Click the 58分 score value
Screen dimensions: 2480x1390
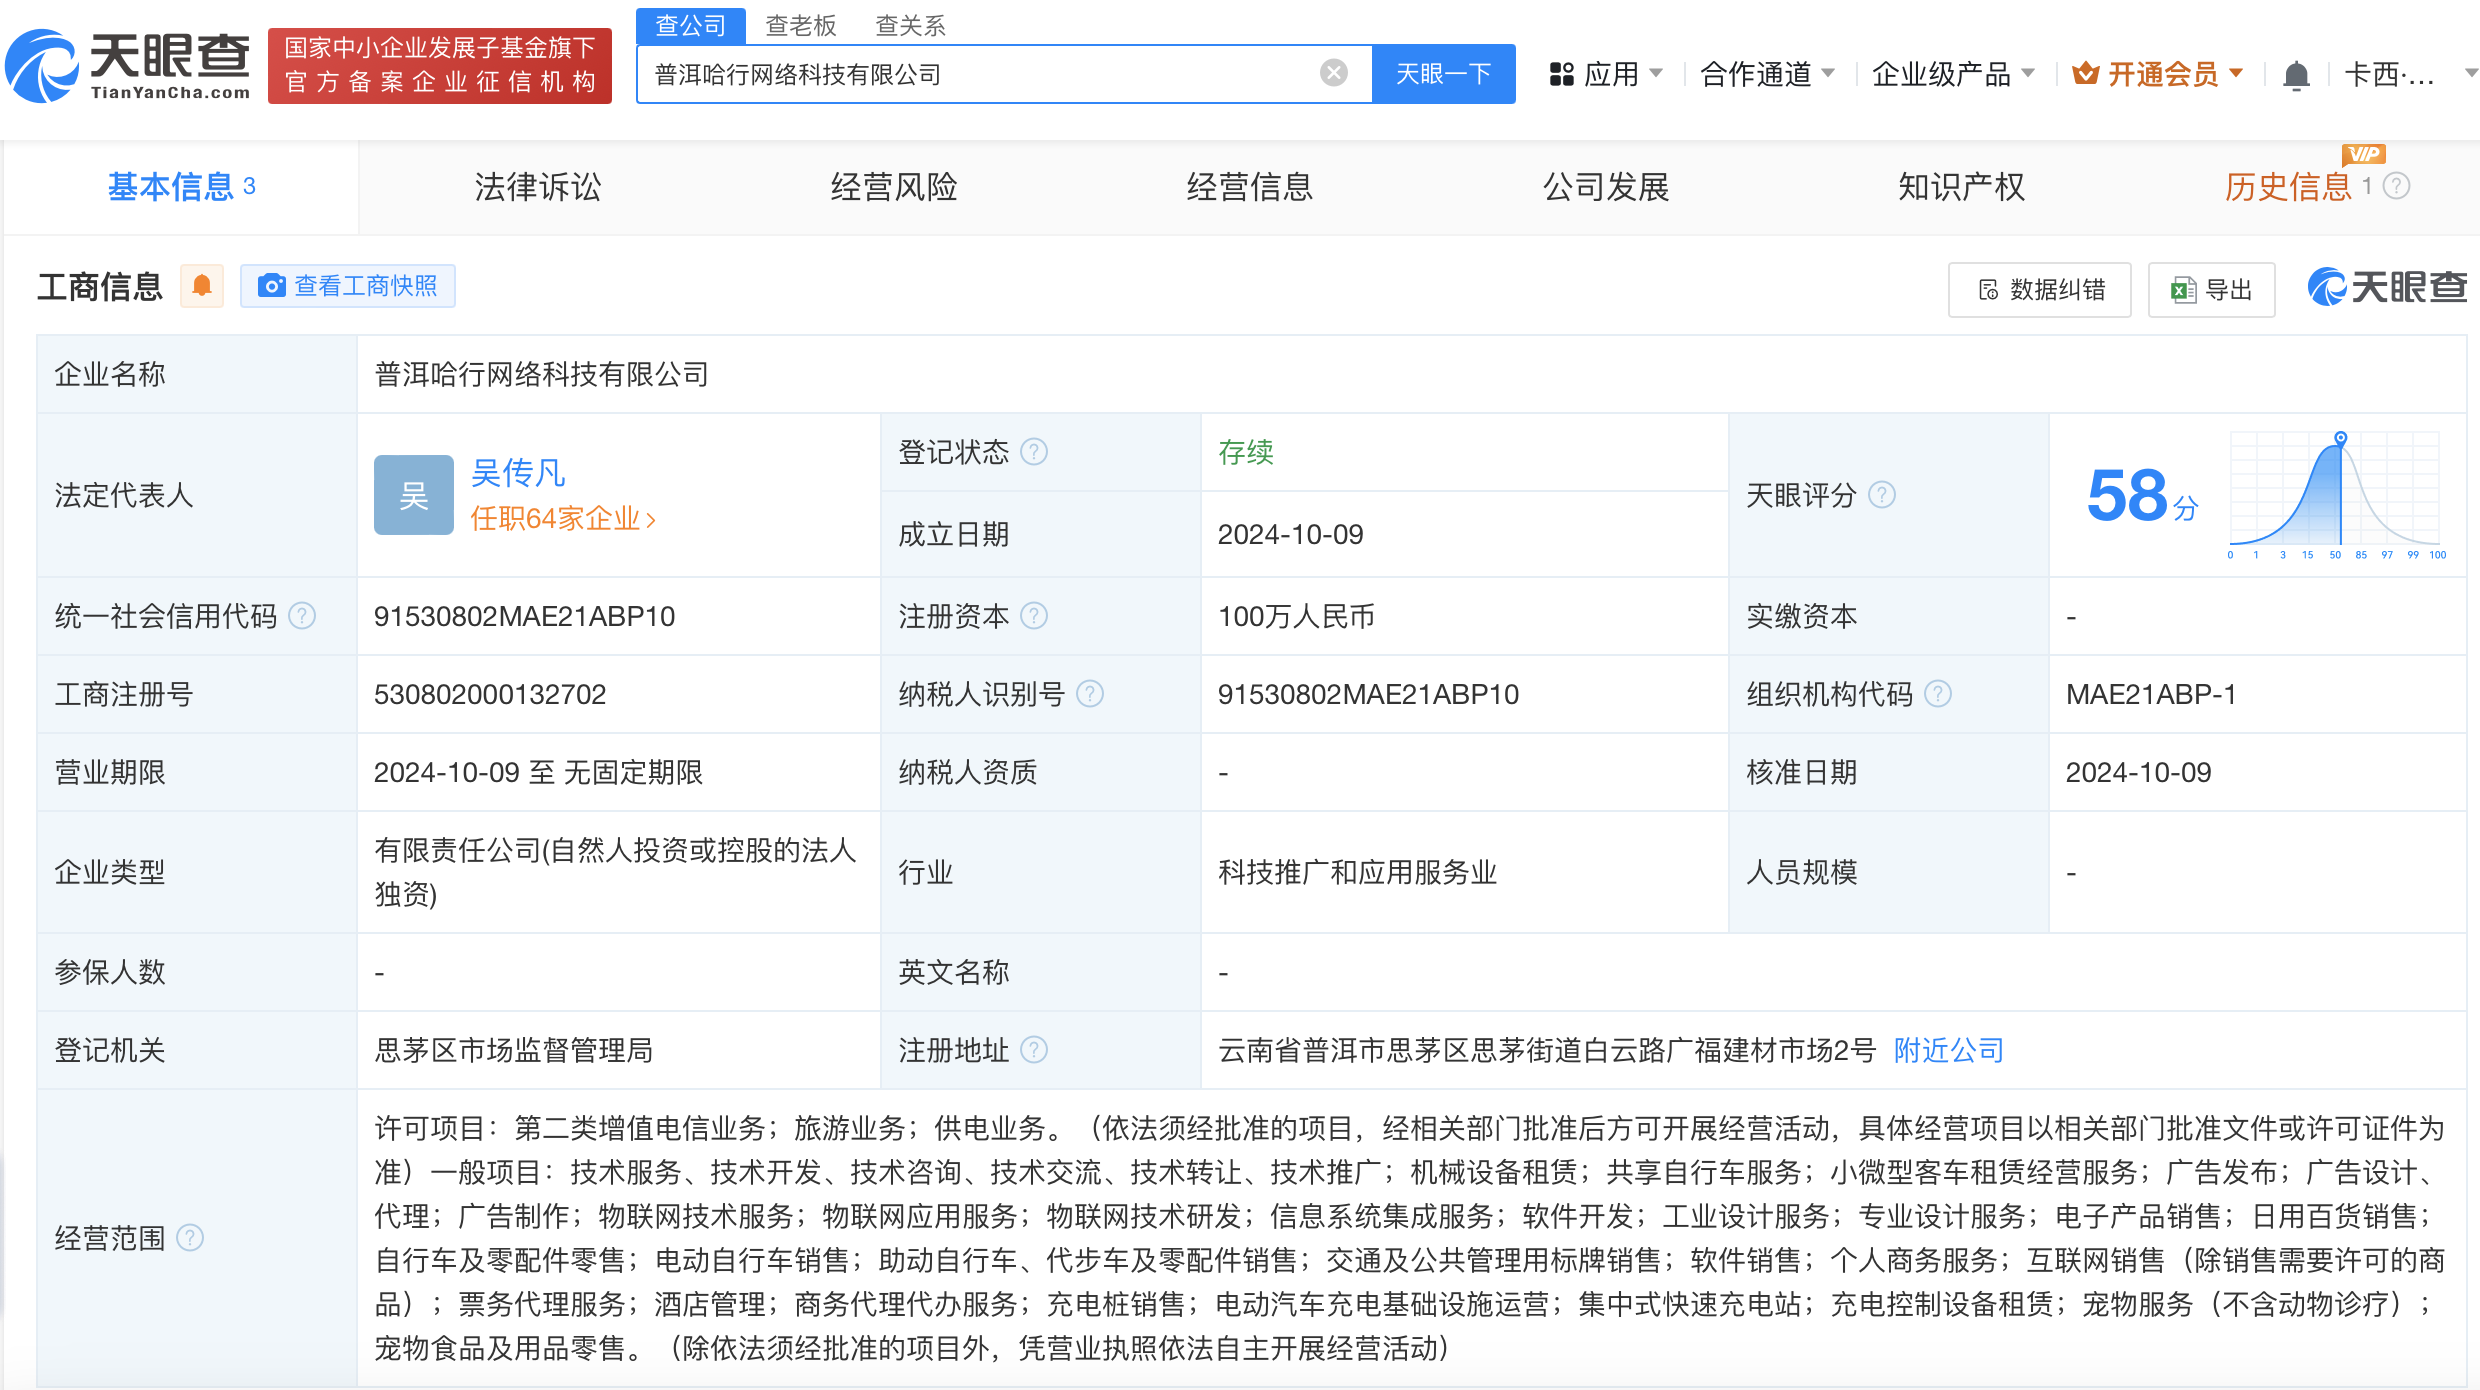point(2142,497)
